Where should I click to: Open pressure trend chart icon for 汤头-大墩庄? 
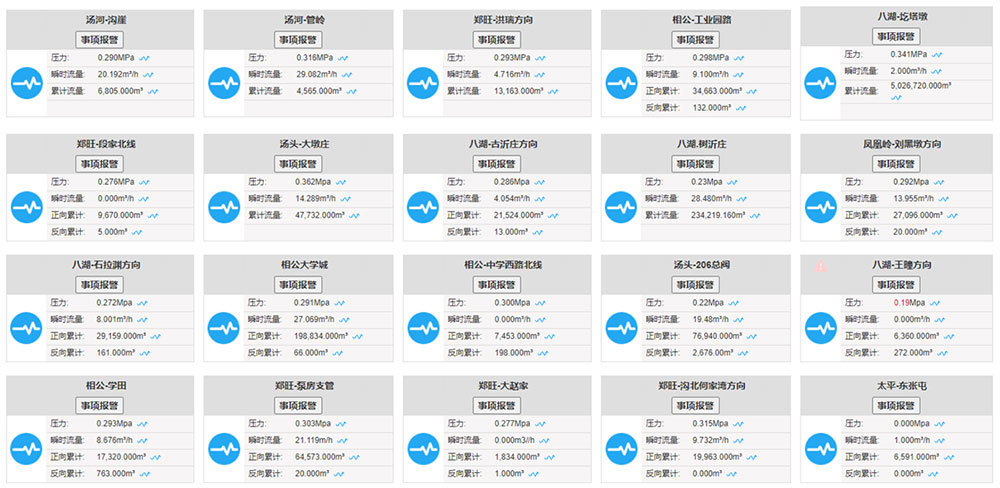[x=342, y=182]
